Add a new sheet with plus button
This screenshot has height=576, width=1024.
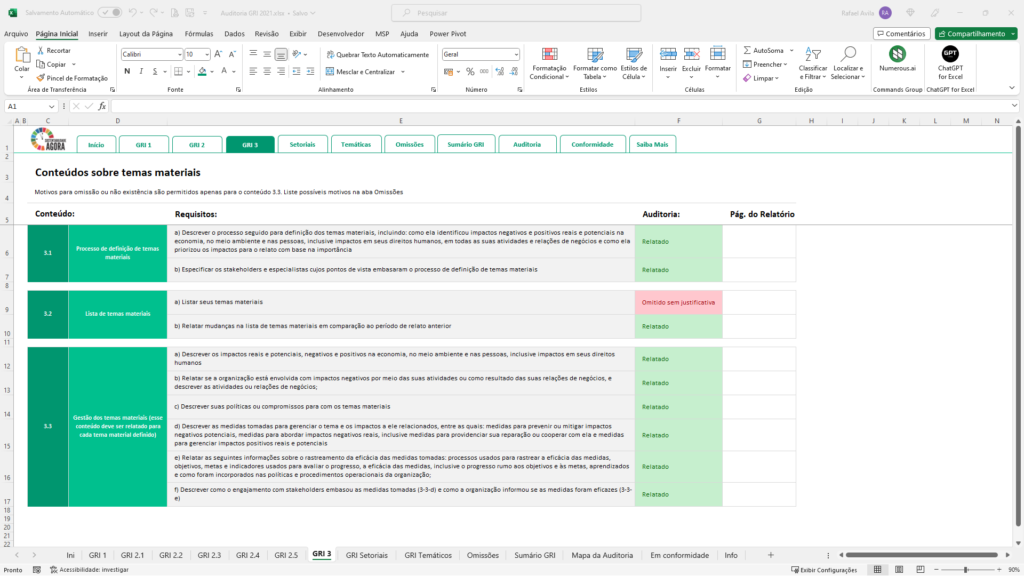[771, 555]
